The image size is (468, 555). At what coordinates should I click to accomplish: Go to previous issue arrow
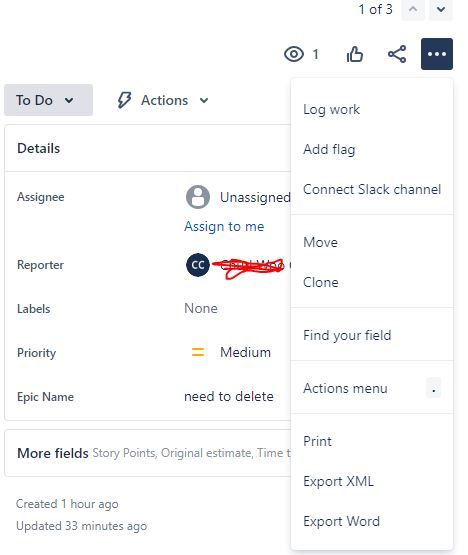coord(413,9)
